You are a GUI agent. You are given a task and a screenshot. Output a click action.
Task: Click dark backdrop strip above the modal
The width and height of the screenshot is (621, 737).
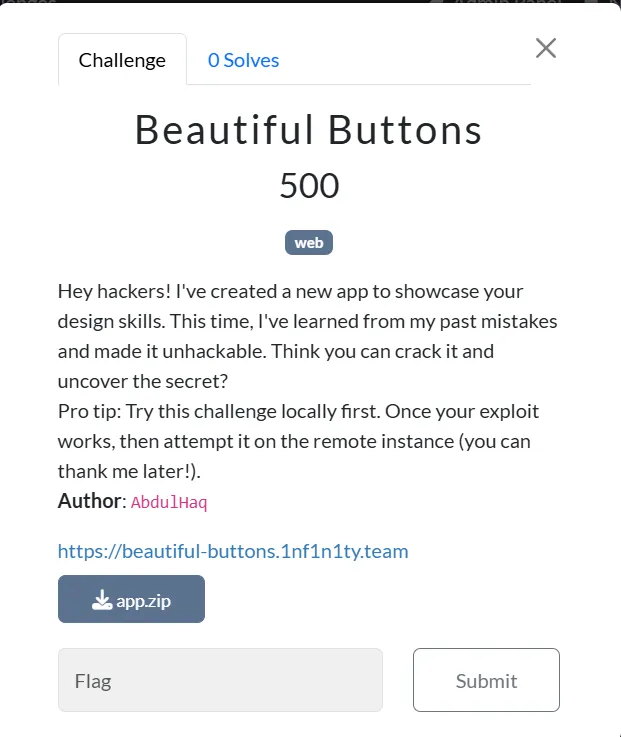(x=310, y=1)
